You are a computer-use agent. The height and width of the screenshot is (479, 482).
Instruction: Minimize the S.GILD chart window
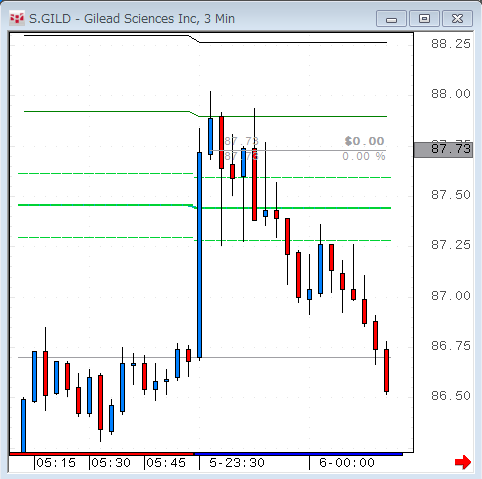[391, 19]
